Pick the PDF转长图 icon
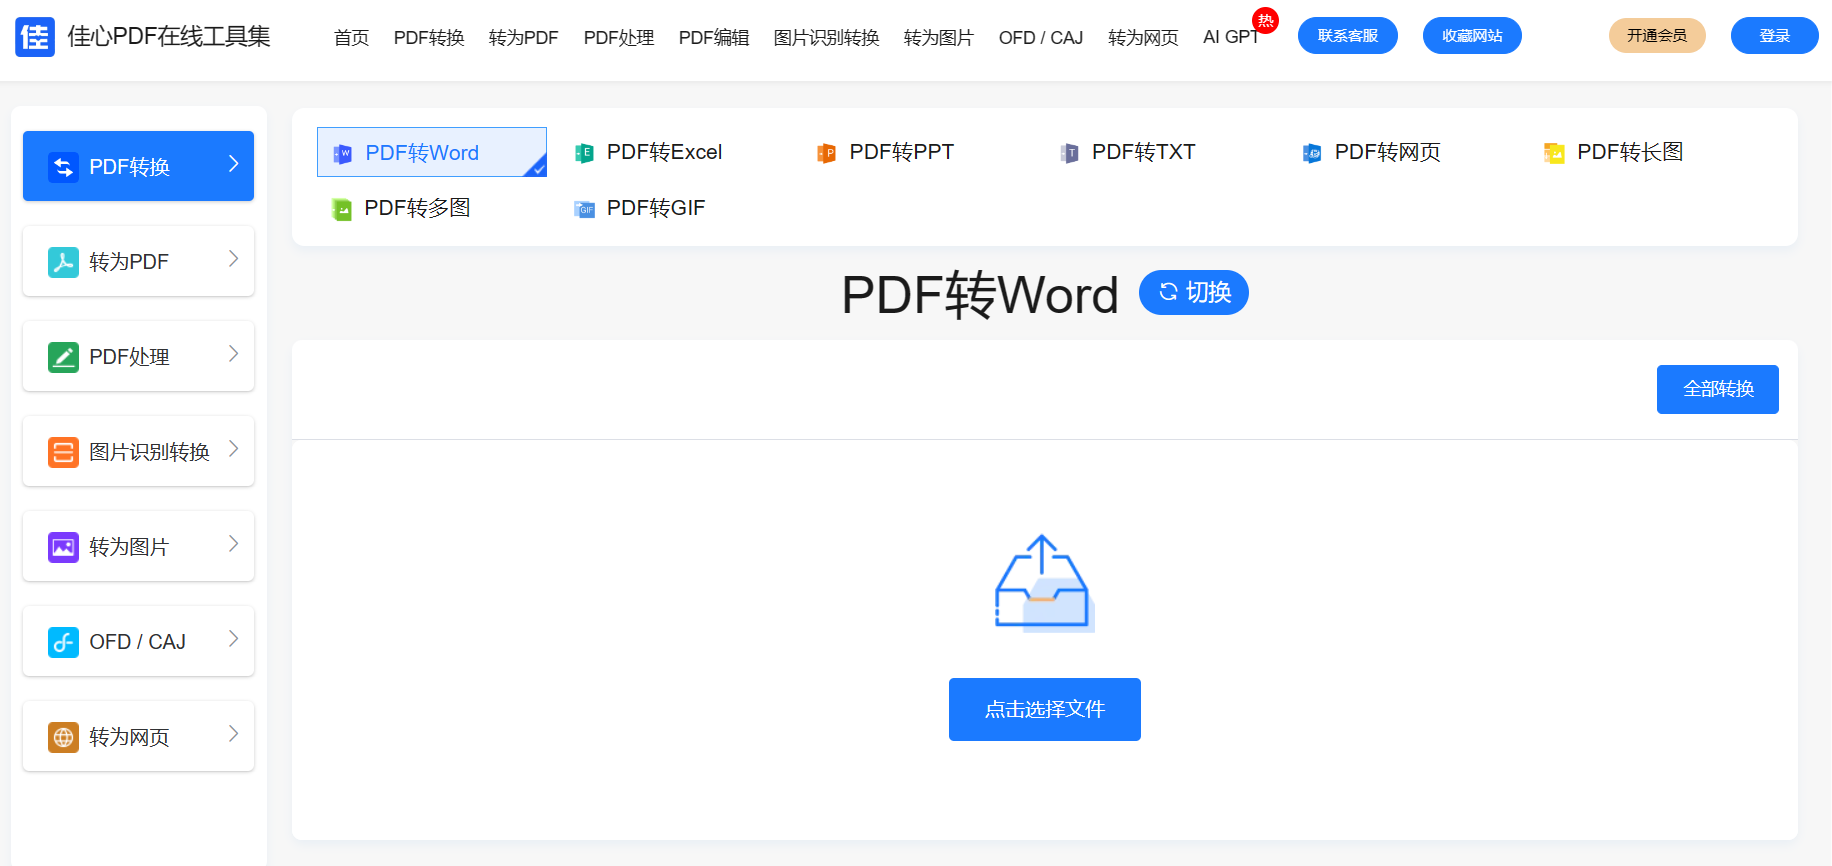This screenshot has width=1832, height=866. pos(1554,153)
